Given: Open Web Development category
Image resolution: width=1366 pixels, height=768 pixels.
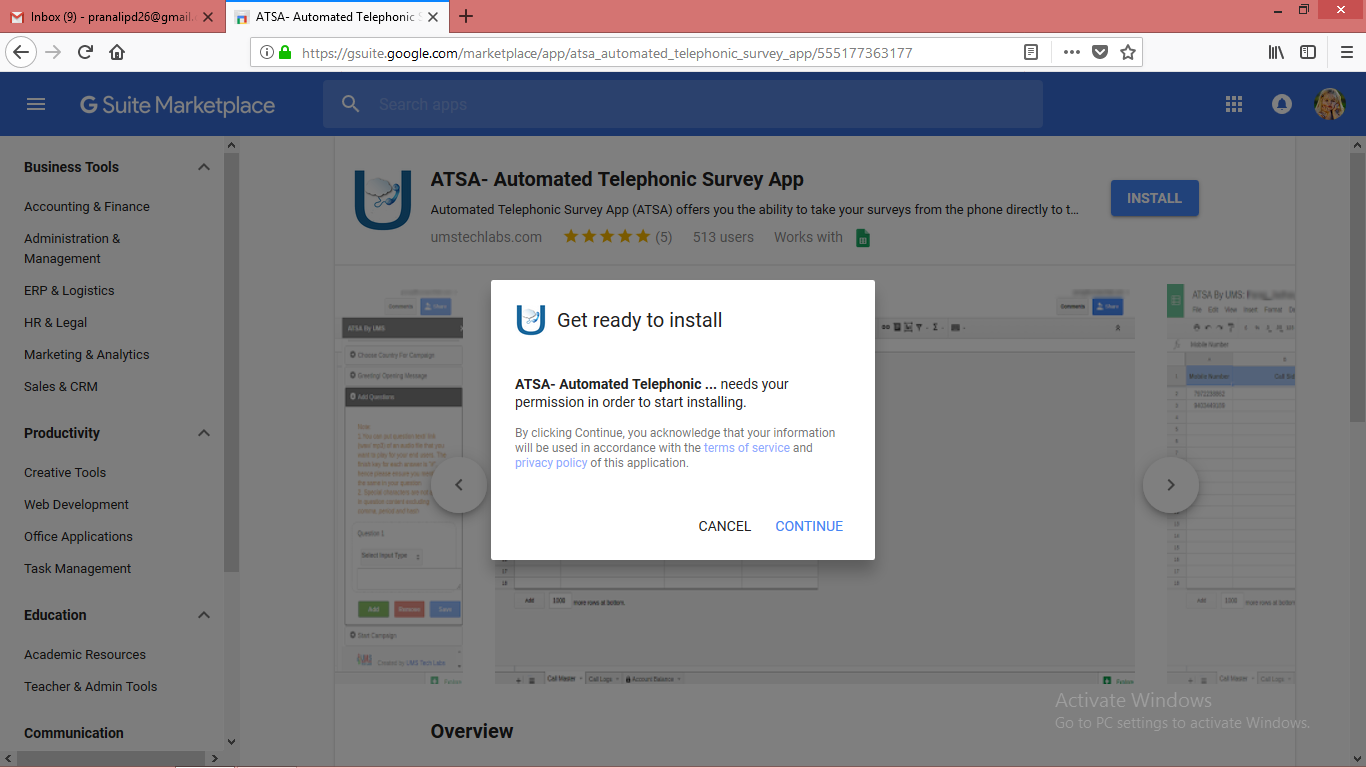Looking at the screenshot, I should [77, 505].
